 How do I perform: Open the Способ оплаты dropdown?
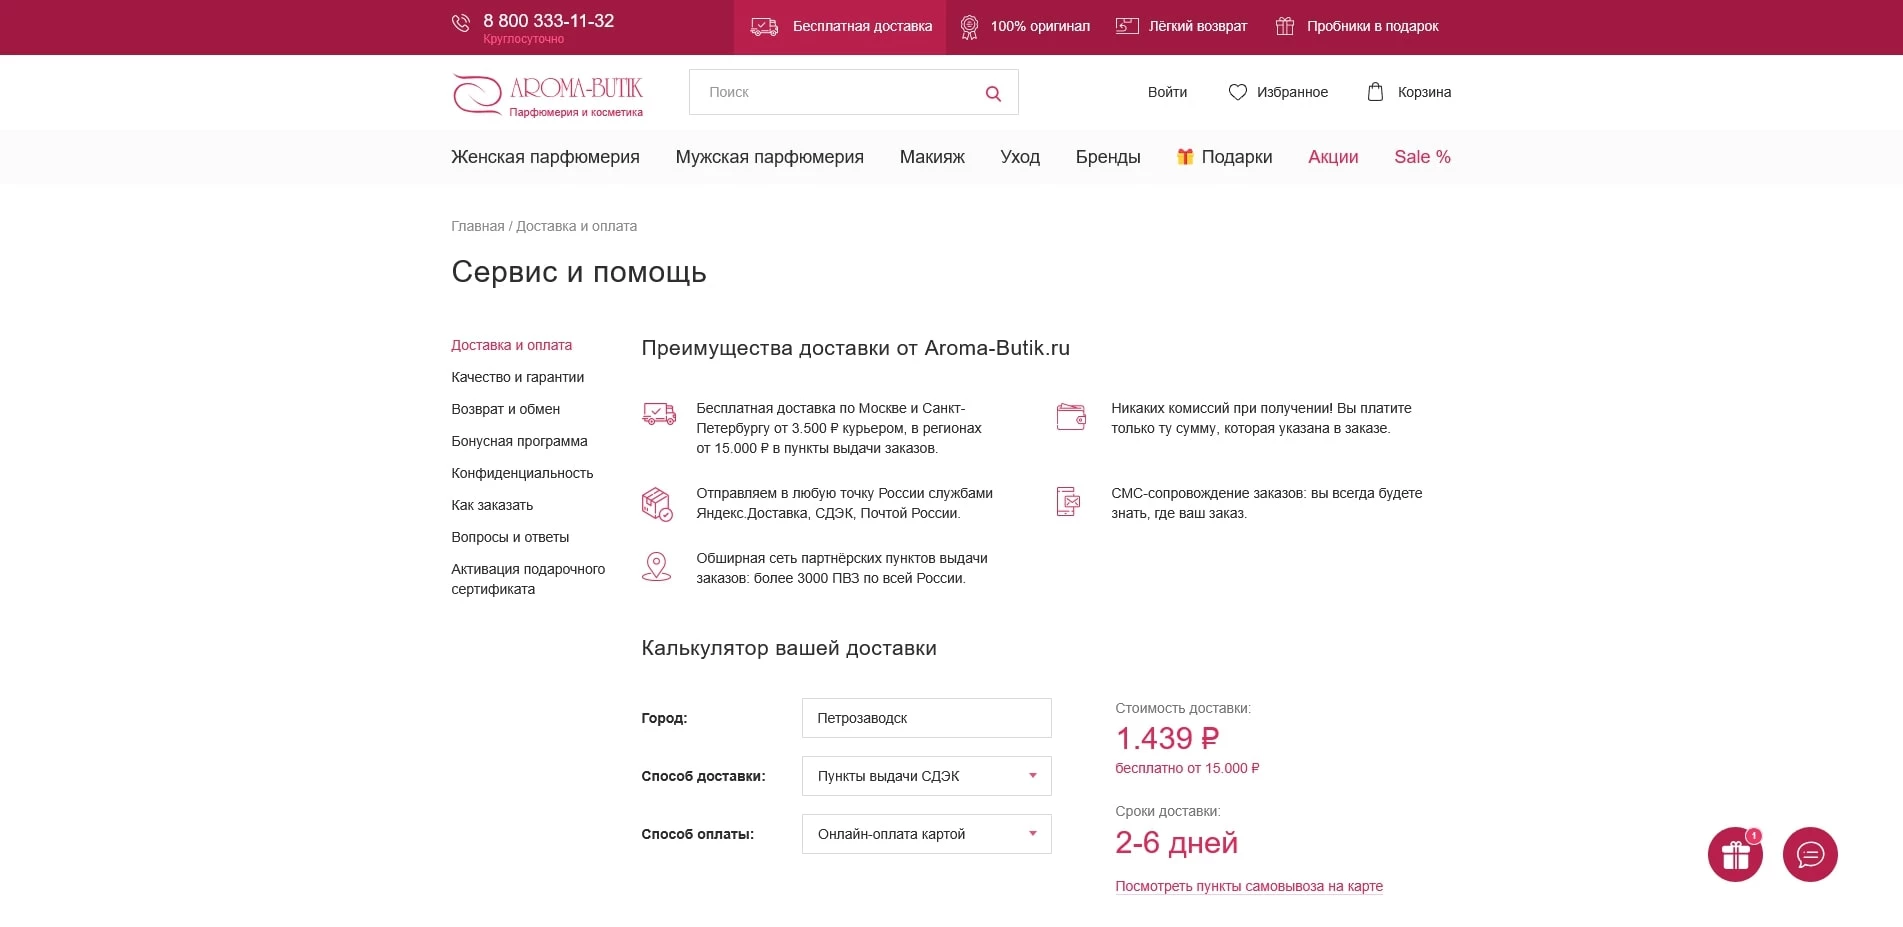tap(925, 834)
